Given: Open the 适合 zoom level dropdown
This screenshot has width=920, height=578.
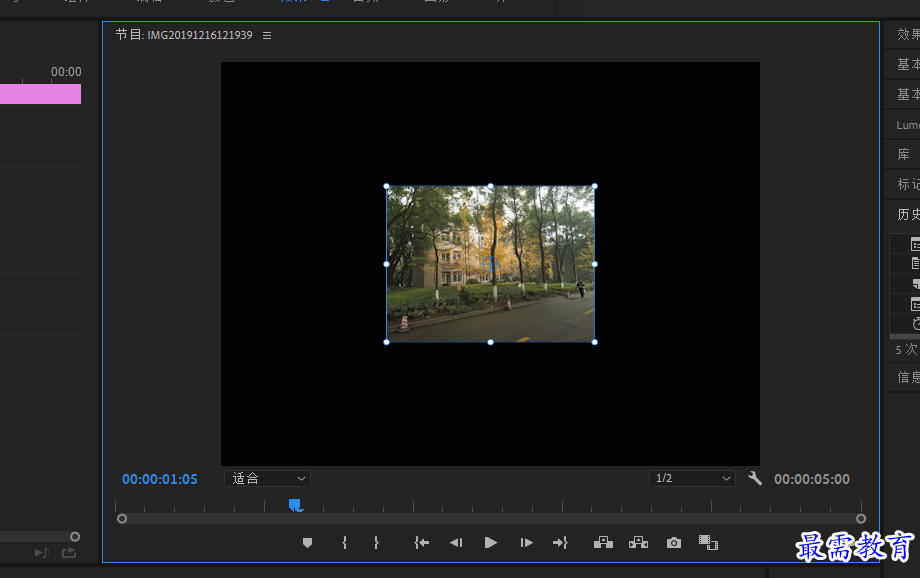Looking at the screenshot, I should click(268, 478).
